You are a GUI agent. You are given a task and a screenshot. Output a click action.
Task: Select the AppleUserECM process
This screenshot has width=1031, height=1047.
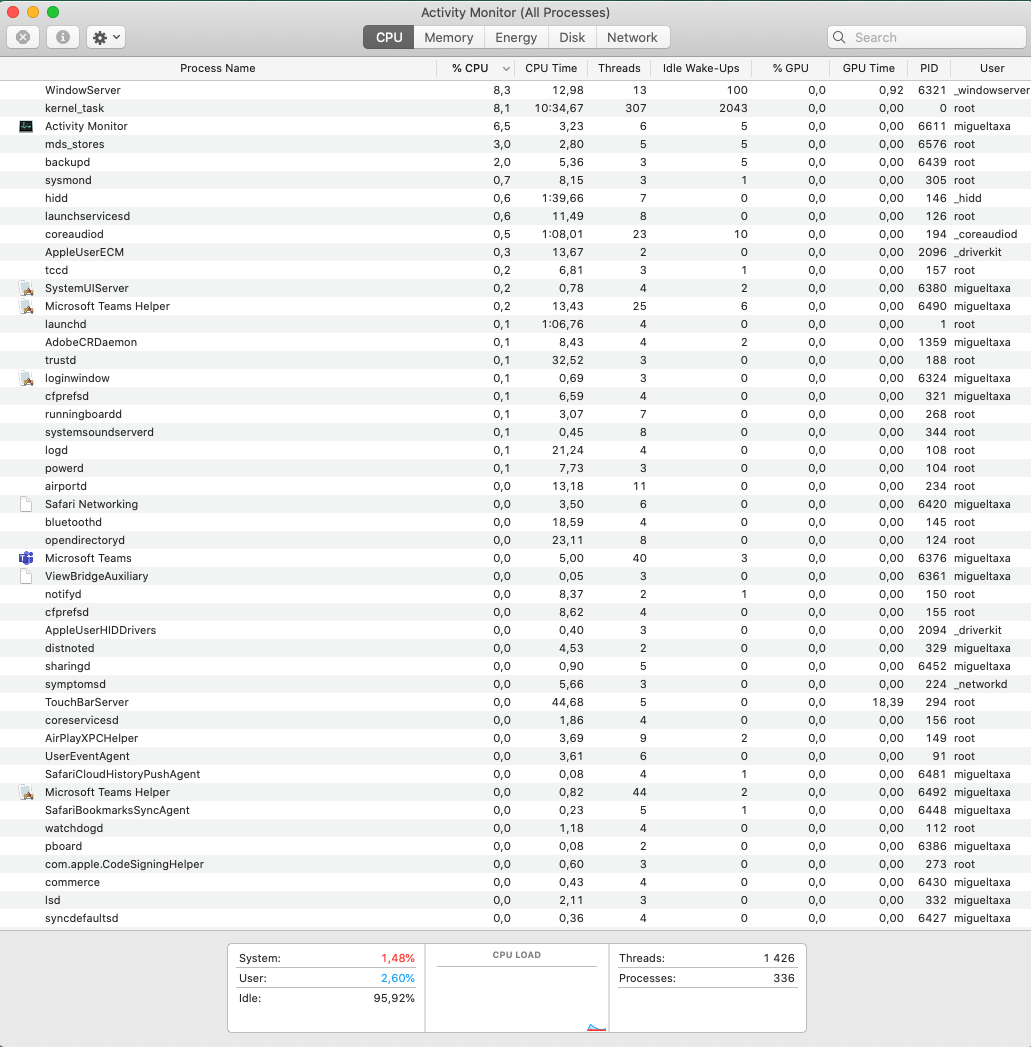click(x=516, y=252)
